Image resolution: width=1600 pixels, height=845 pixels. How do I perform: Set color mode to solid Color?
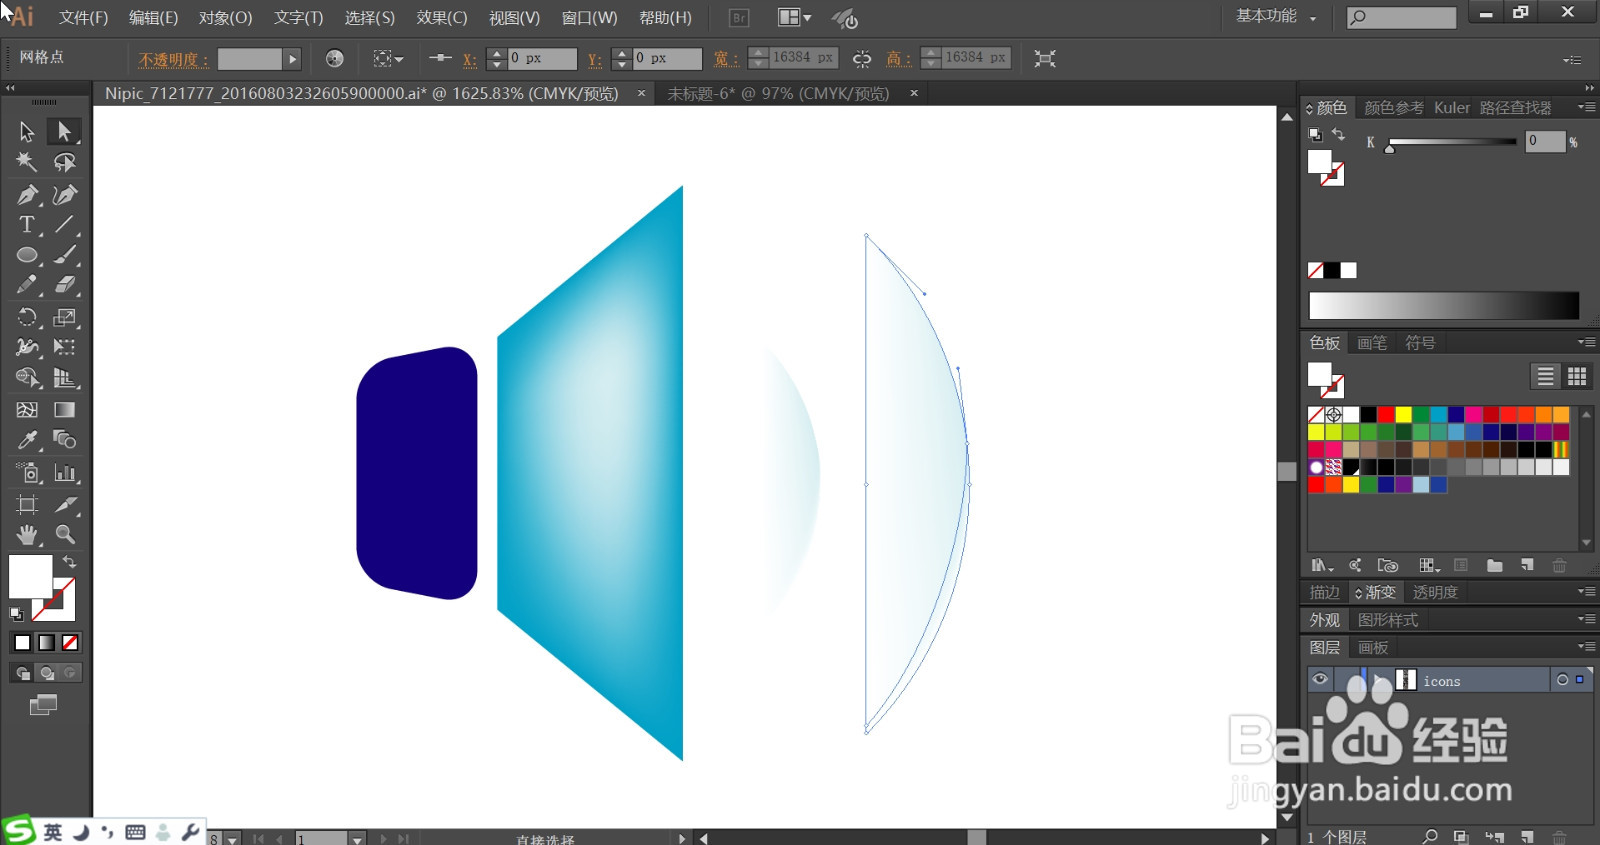pos(22,643)
